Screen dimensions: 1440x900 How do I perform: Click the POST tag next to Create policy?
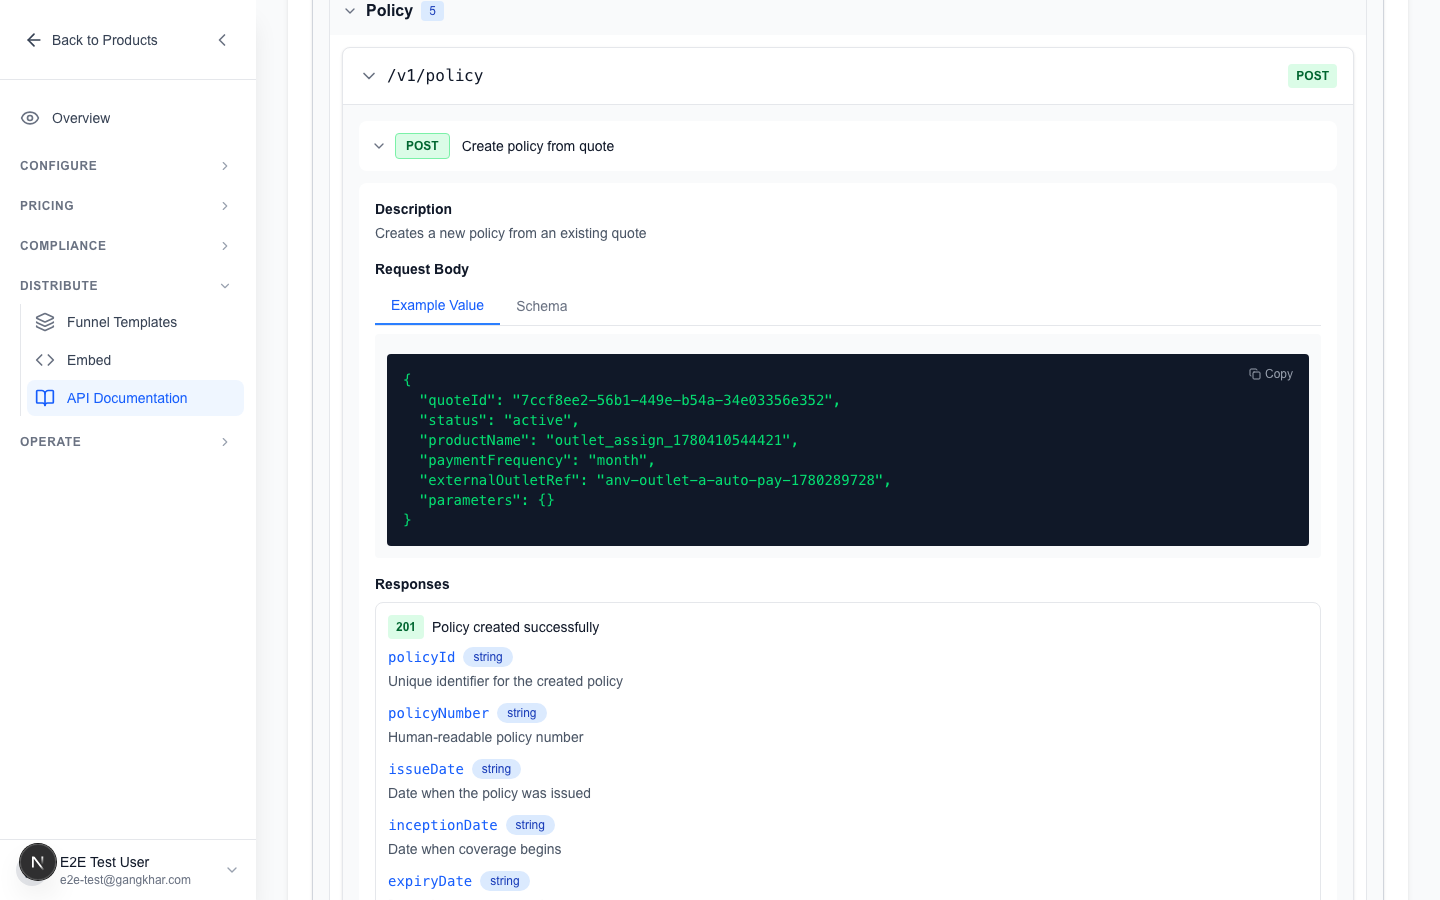(422, 146)
